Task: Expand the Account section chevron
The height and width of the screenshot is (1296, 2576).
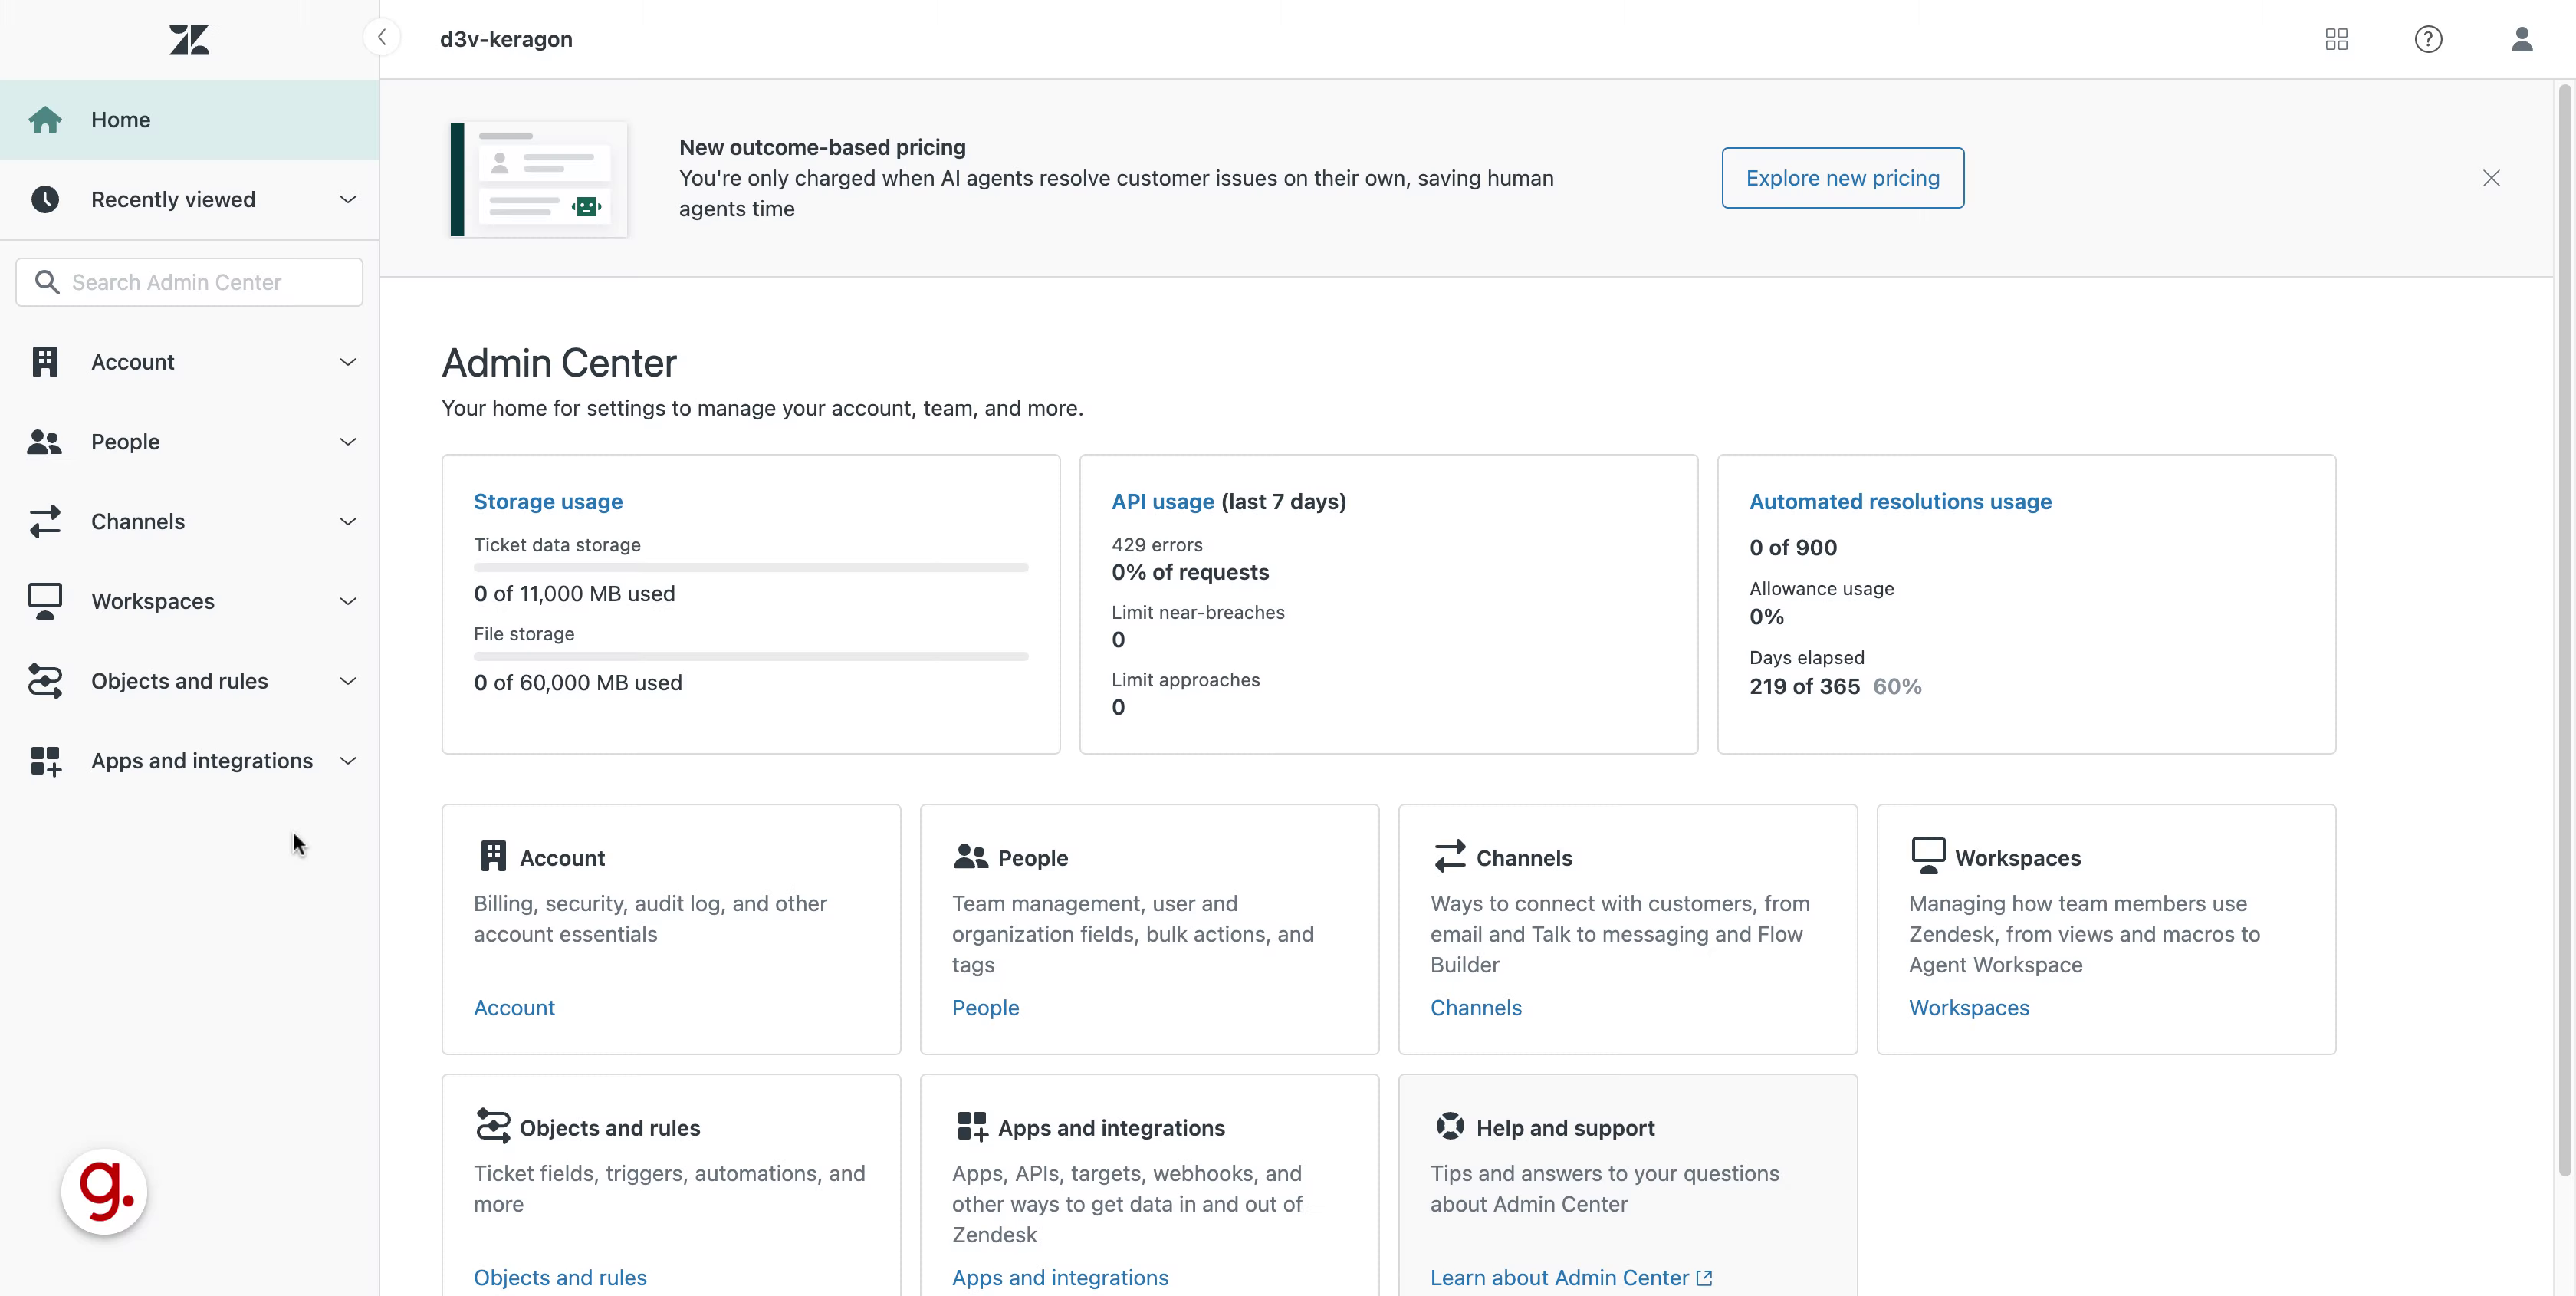Action: [x=347, y=362]
